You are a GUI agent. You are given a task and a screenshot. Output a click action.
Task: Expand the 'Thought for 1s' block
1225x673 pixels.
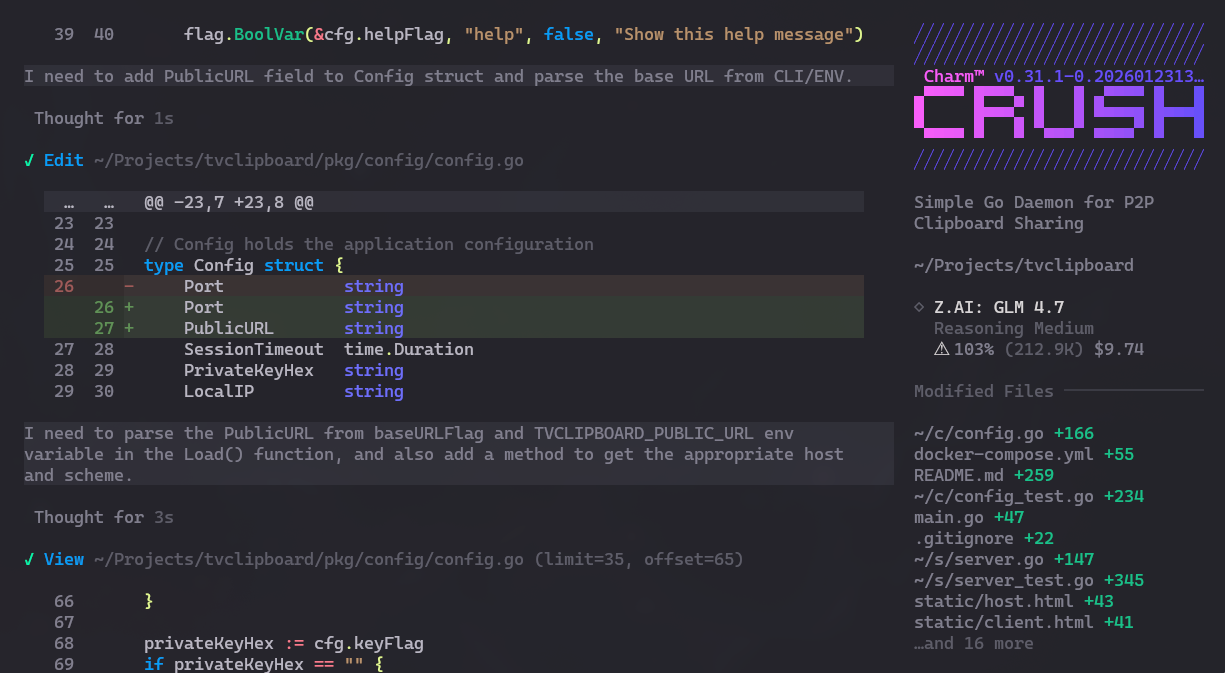(104, 118)
